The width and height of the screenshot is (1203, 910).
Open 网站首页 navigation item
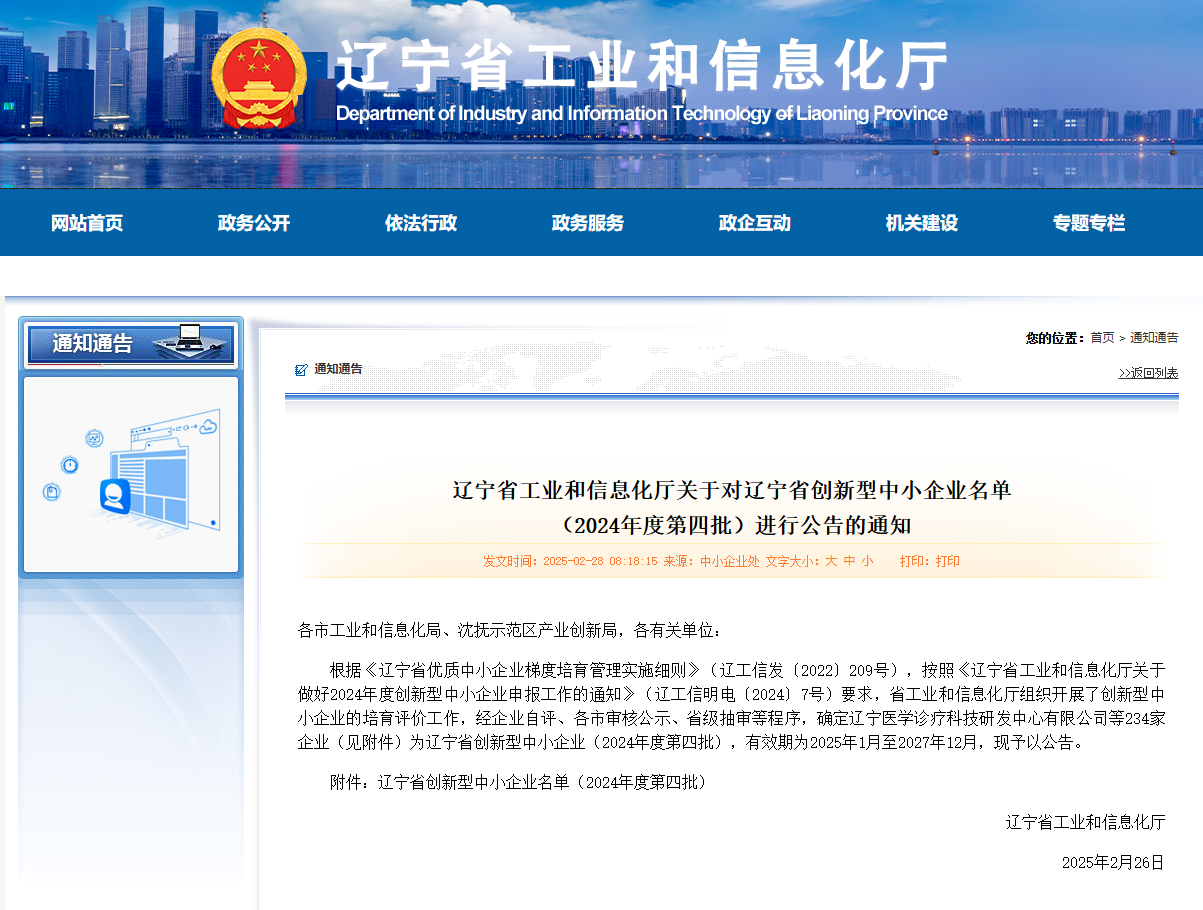point(87,223)
